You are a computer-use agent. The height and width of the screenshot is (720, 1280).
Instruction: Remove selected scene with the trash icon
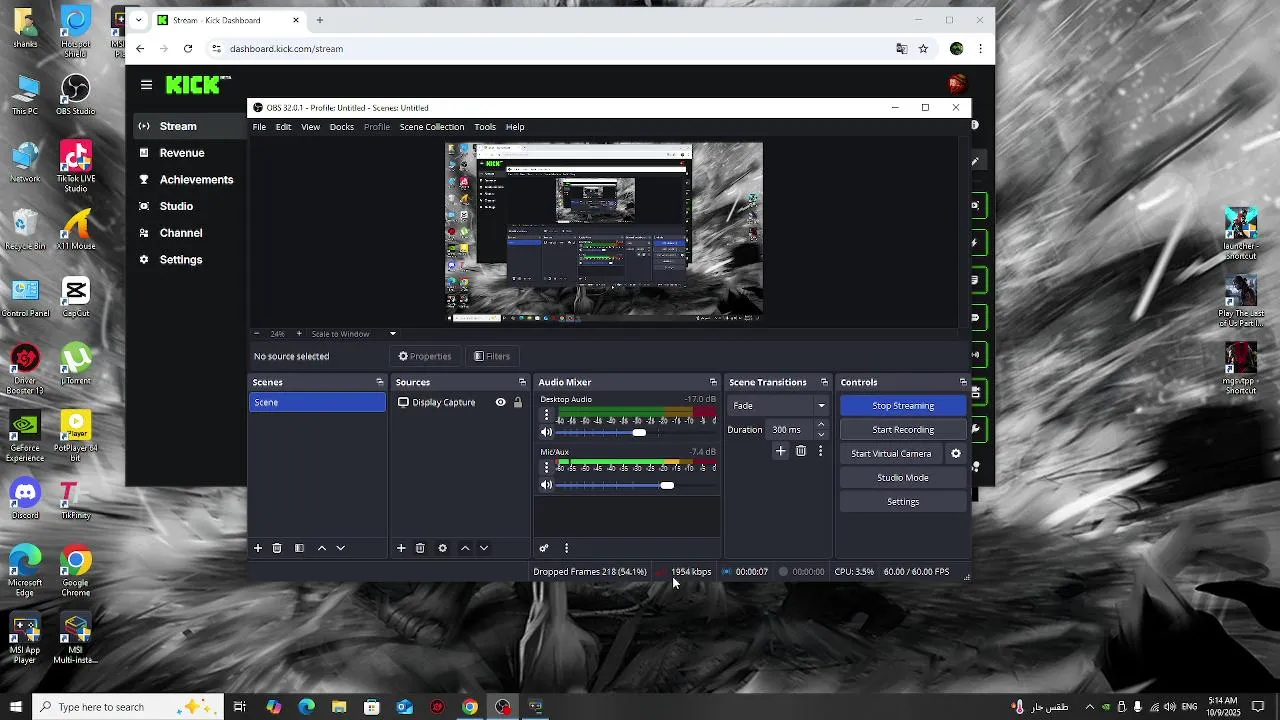[x=277, y=548]
